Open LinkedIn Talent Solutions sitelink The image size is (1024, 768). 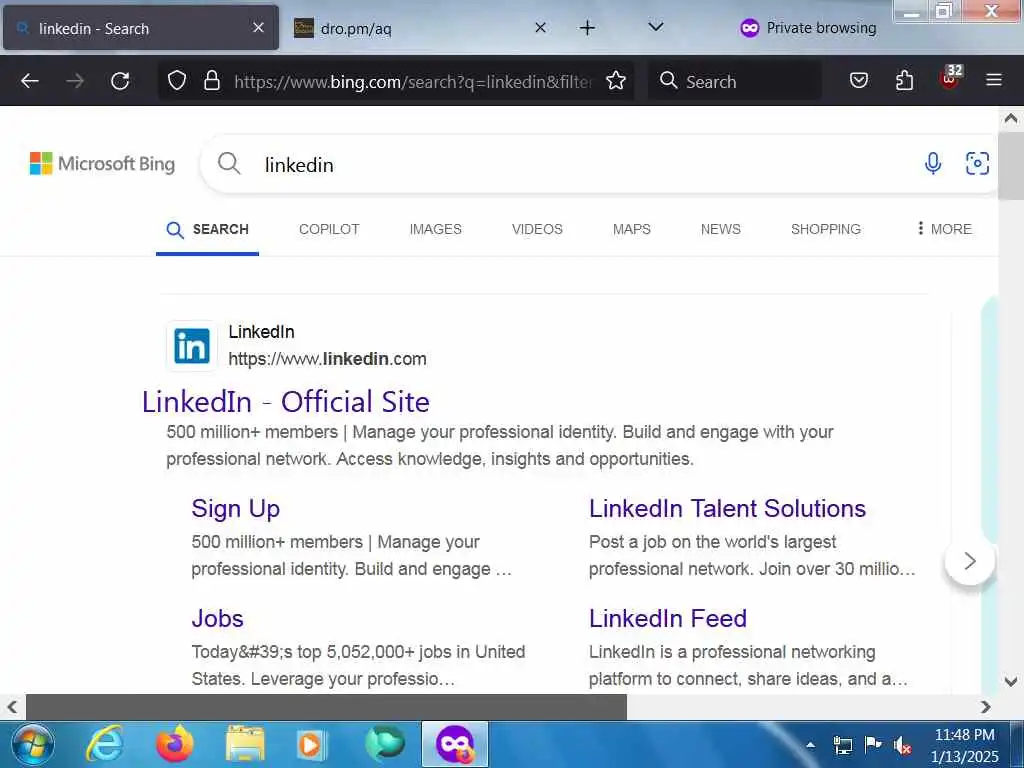click(x=727, y=509)
